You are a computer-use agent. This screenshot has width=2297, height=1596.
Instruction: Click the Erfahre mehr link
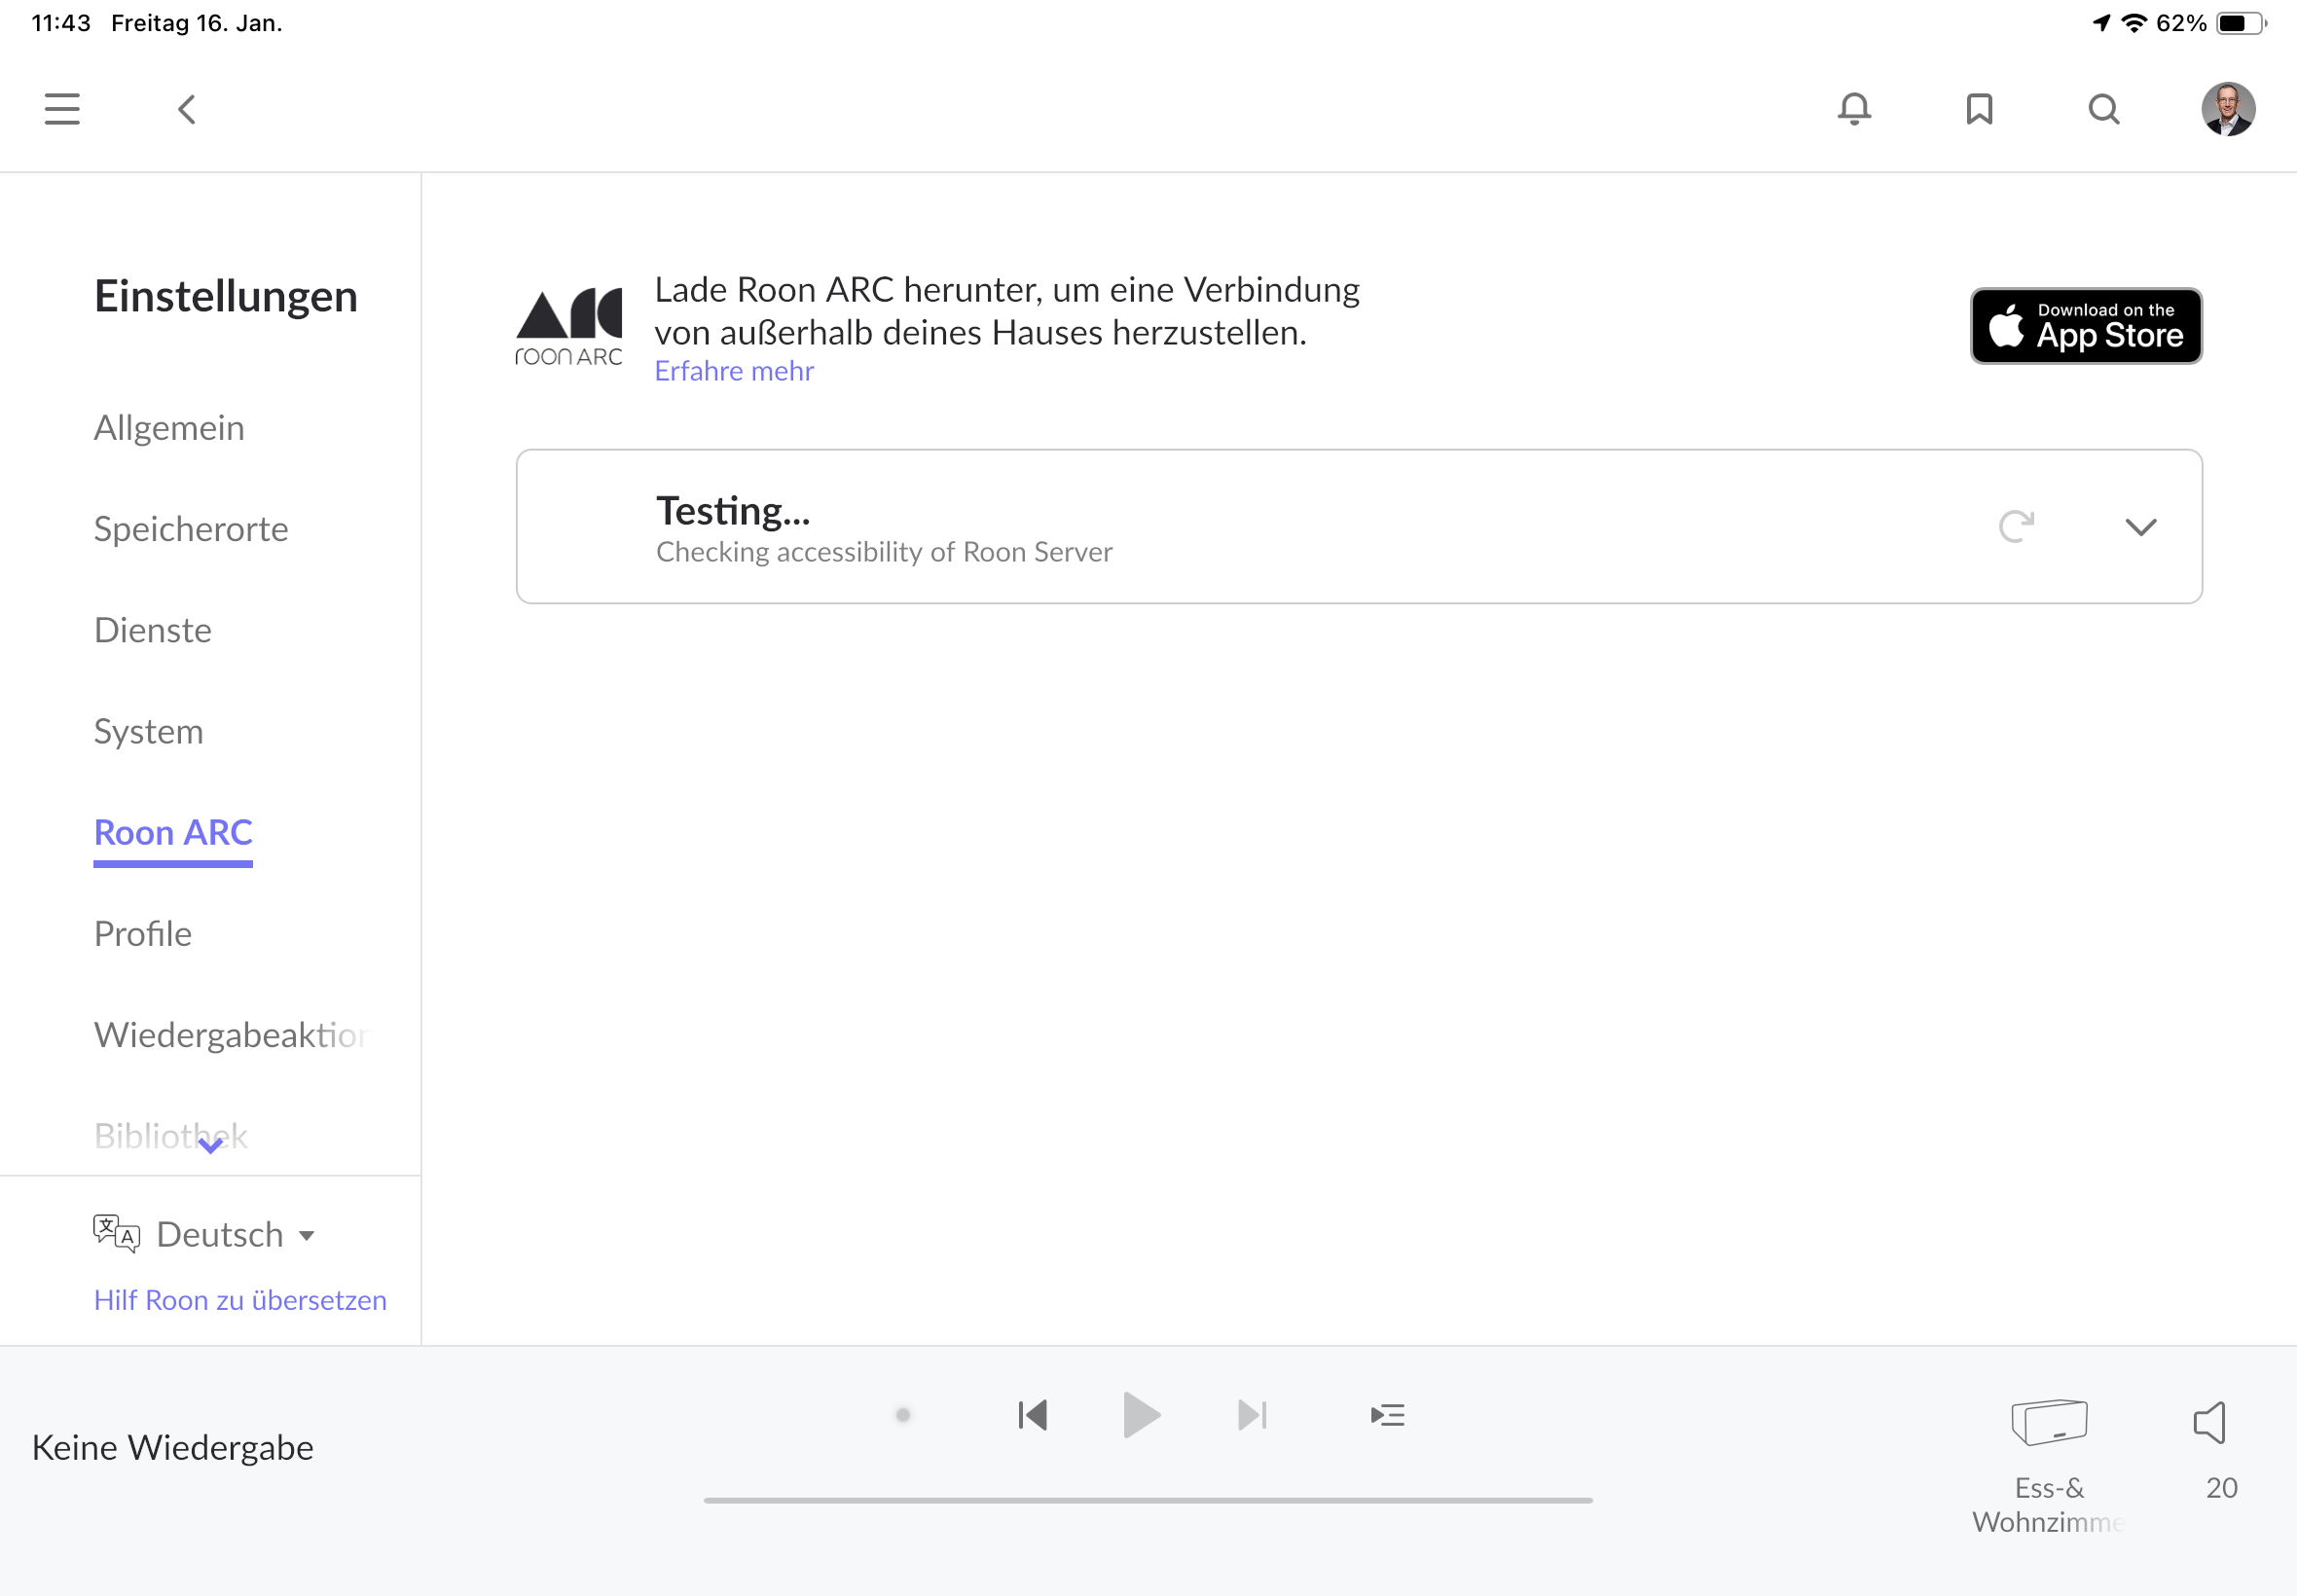pos(734,371)
